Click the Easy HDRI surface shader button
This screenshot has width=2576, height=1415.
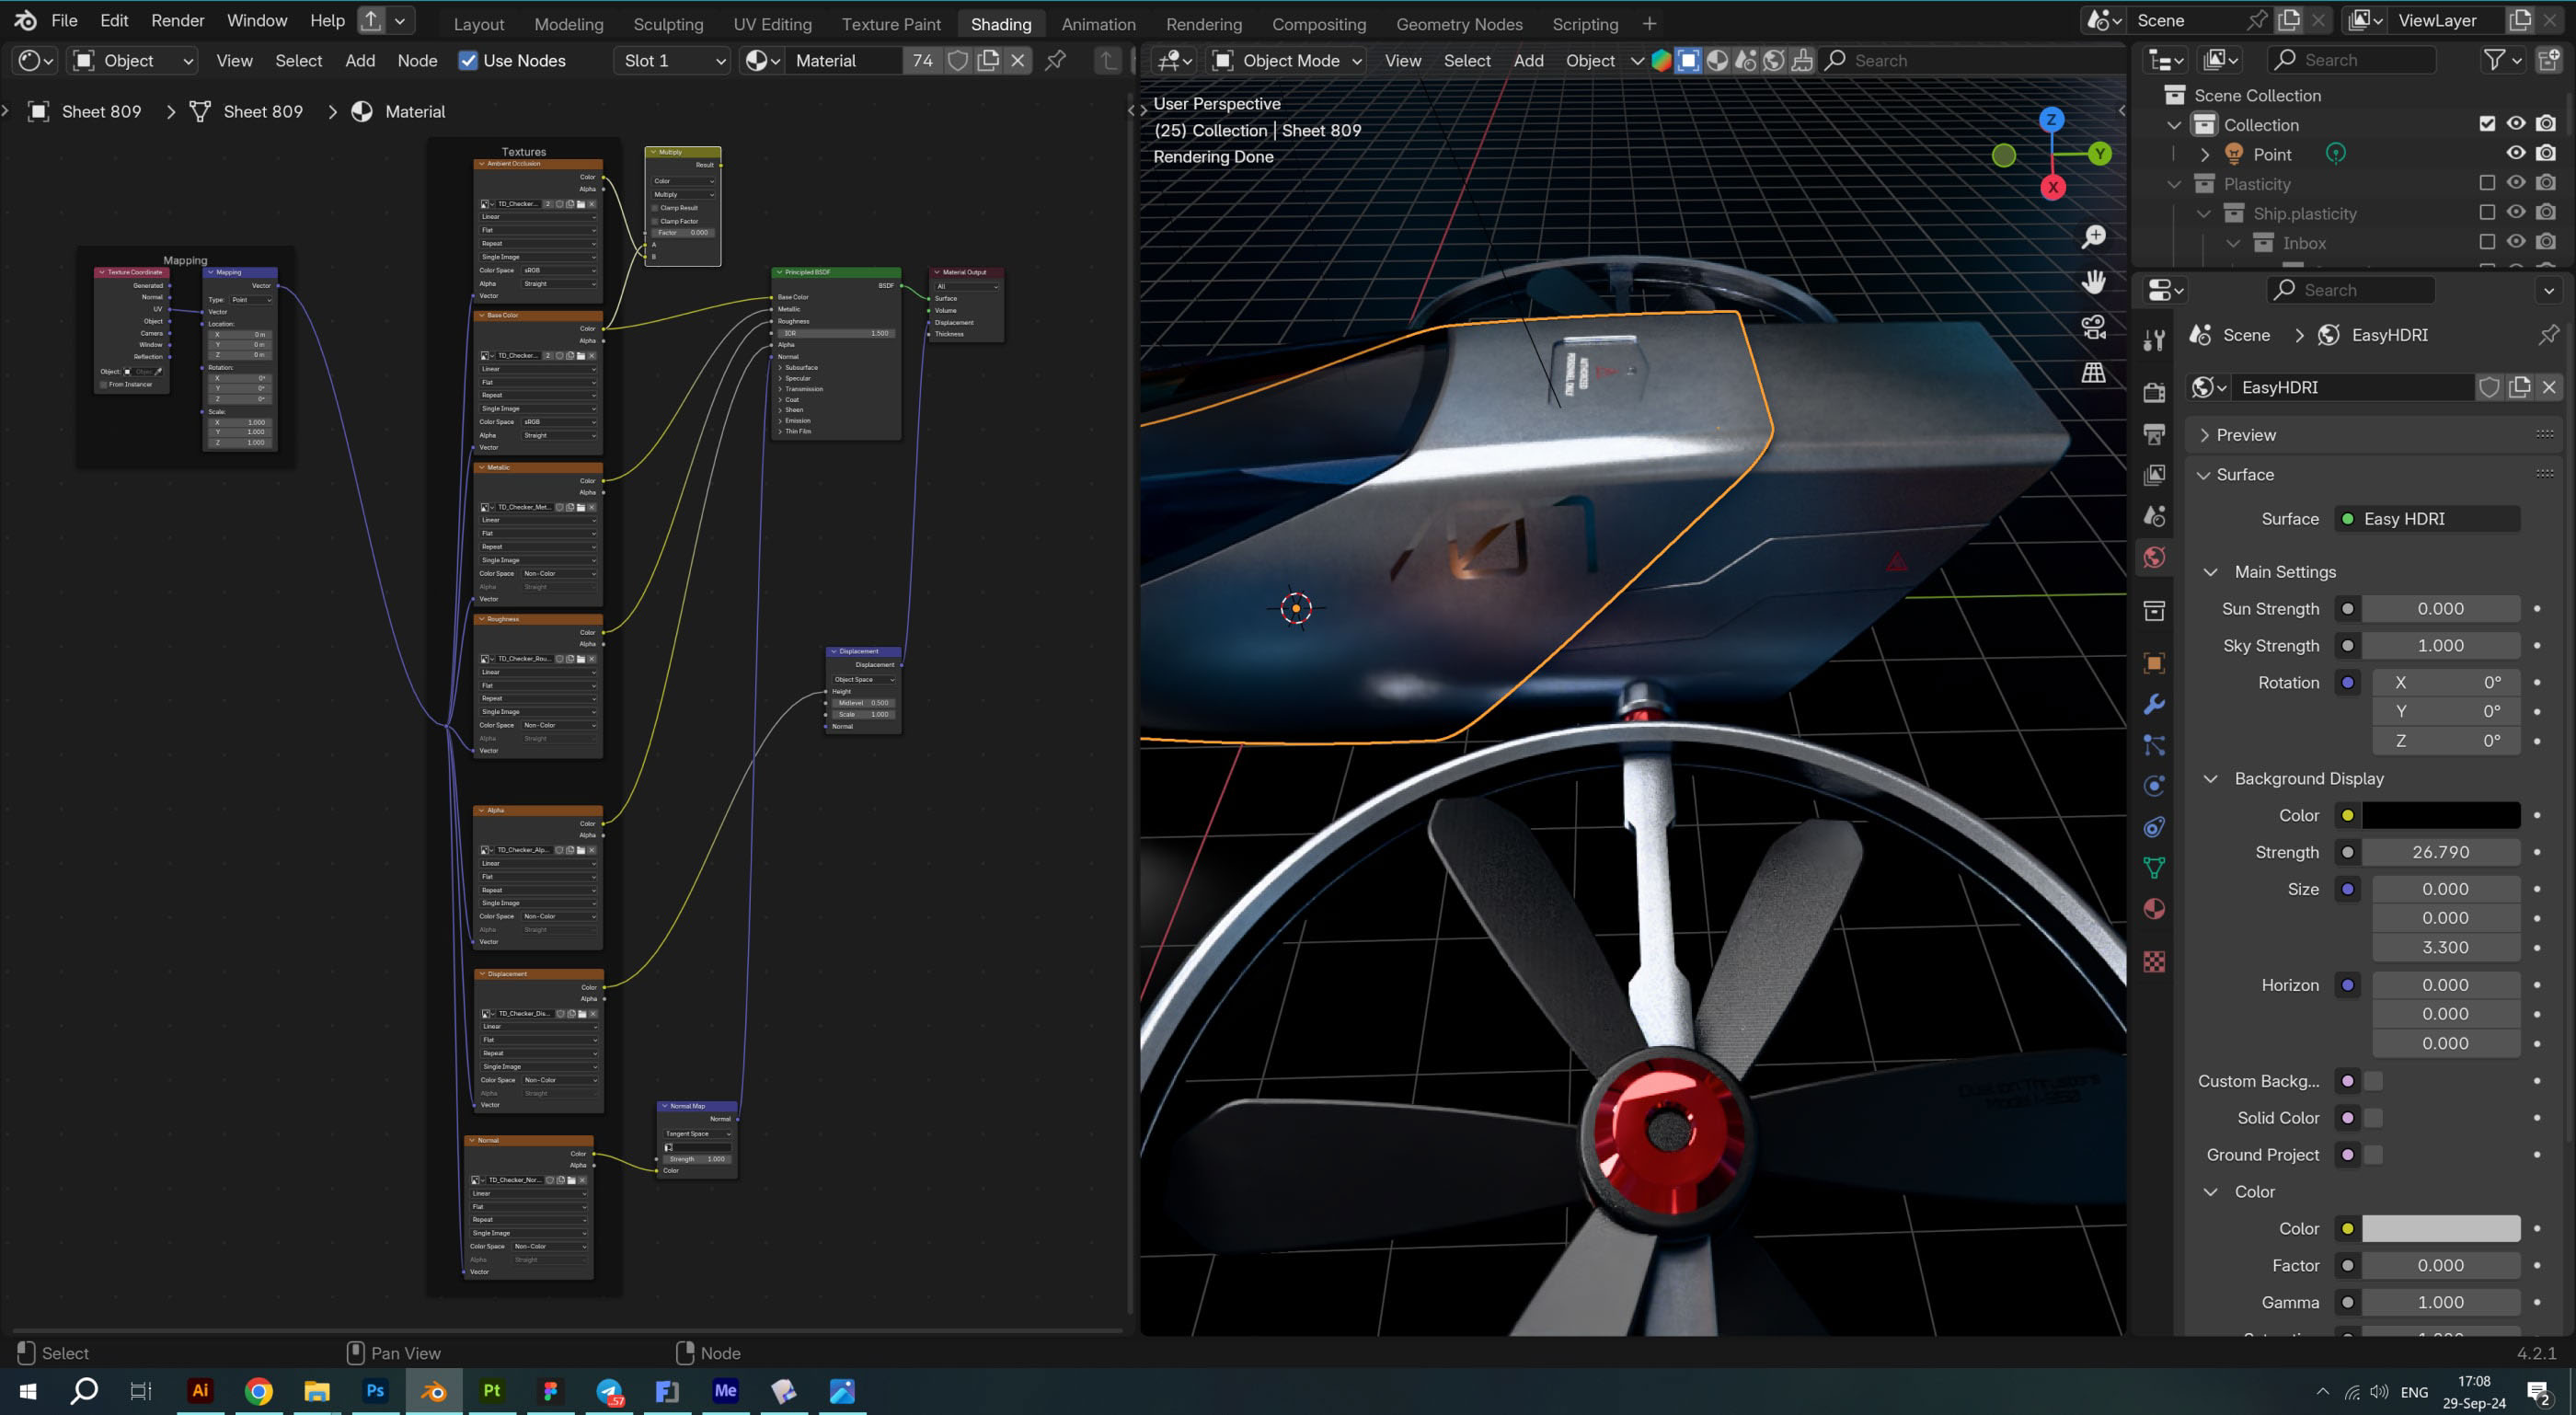point(2427,519)
